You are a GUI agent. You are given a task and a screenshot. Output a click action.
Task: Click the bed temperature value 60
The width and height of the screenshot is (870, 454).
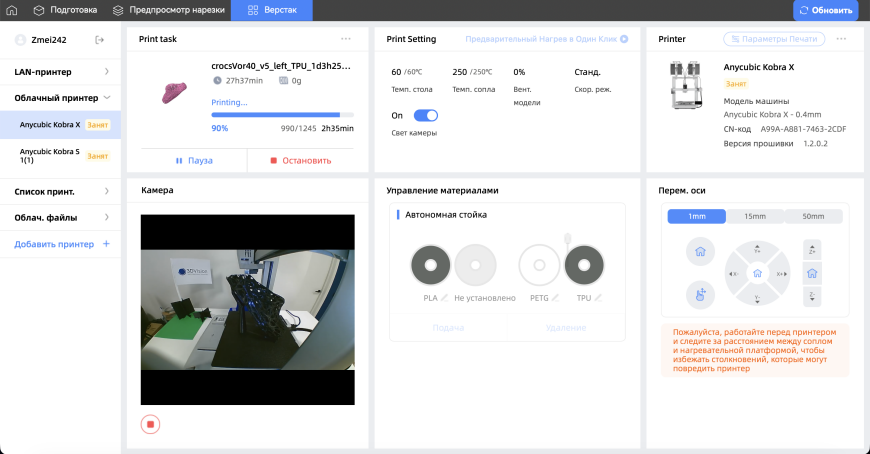pos(396,72)
